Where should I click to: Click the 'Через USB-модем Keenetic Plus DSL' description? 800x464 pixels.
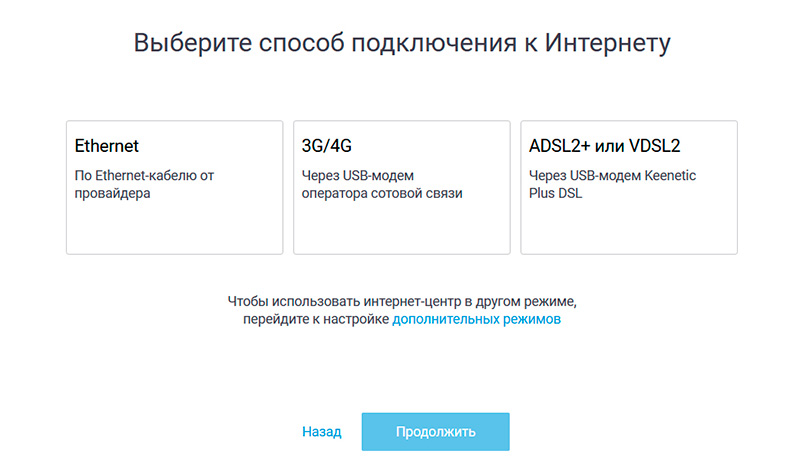(612, 184)
